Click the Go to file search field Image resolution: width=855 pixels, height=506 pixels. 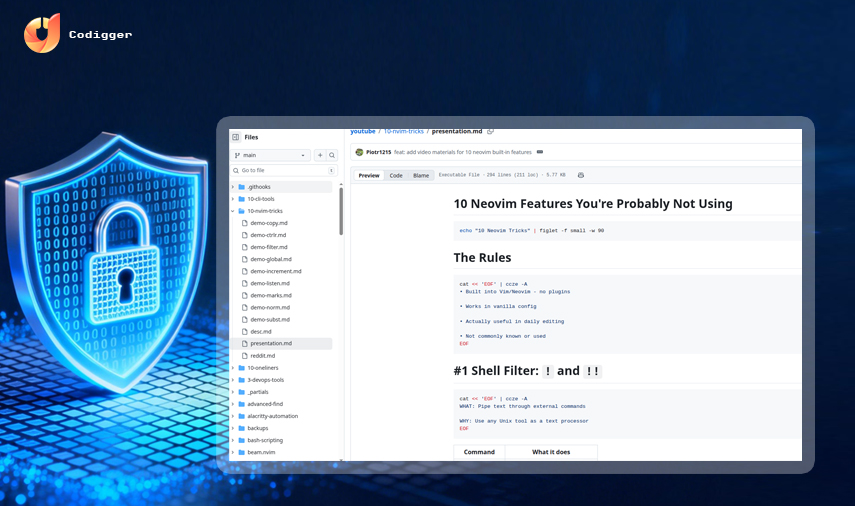click(284, 170)
